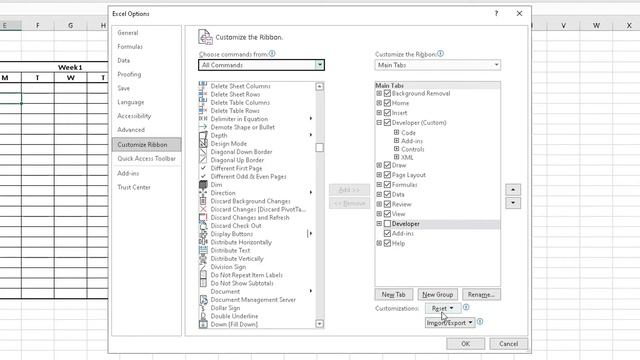Viewport: 640px width, 360px height.
Task: Click the Diagonal Up Border icon
Action: (203, 160)
